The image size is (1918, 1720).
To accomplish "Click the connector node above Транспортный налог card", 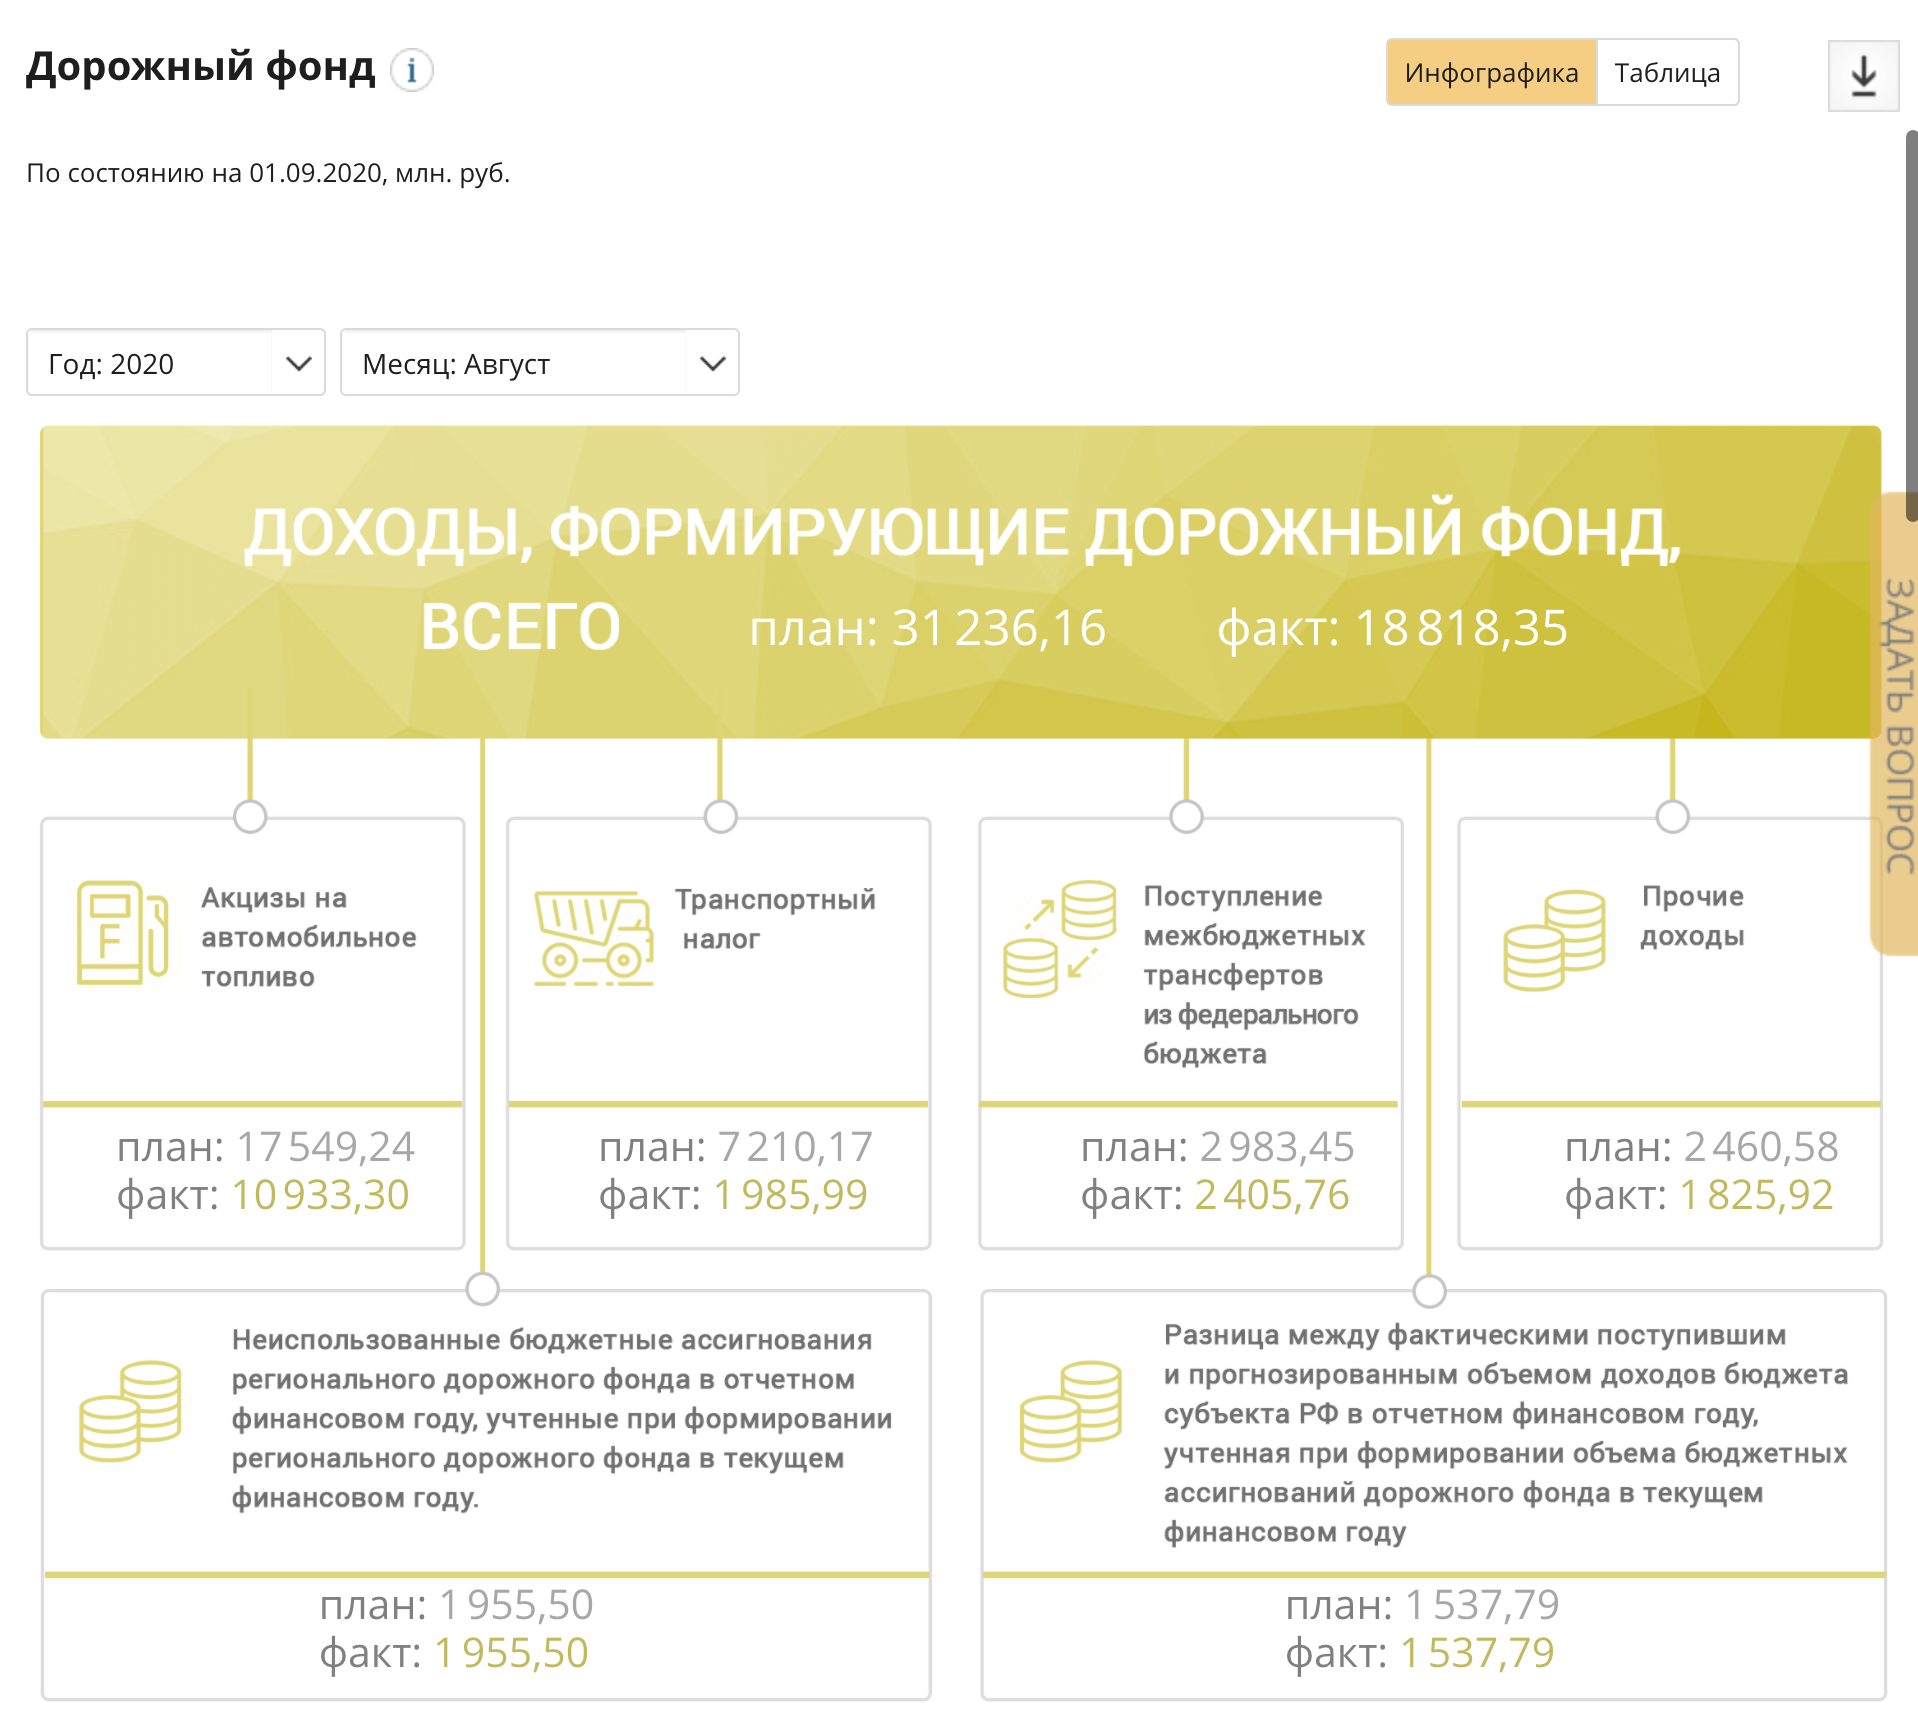I will coord(720,816).
